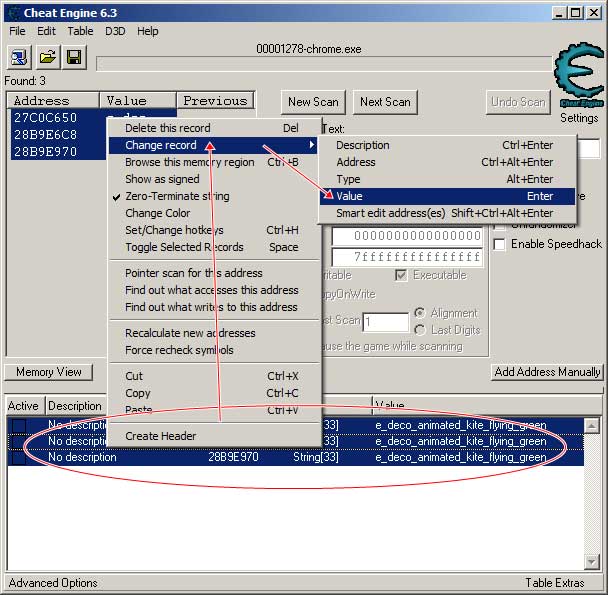
Task: Toggle the Executable checkbox
Action: [x=401, y=275]
